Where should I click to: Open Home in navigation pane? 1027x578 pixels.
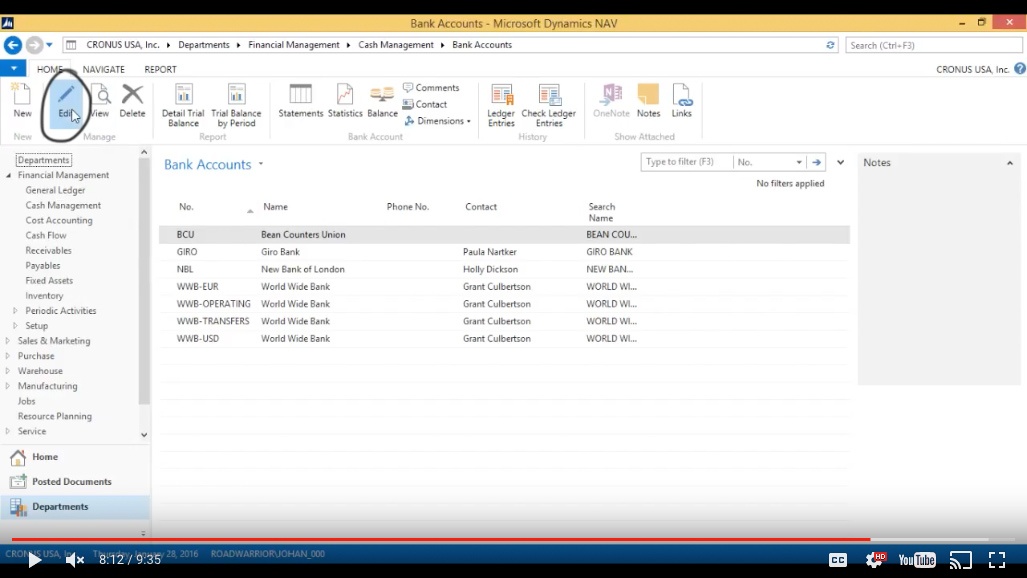(75, 457)
